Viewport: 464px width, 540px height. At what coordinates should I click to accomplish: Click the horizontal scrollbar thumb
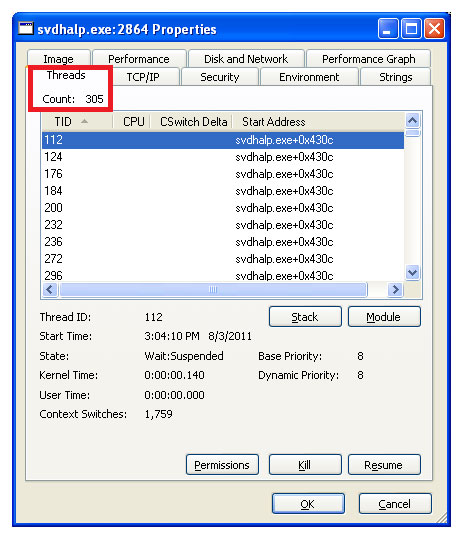coord(213,290)
